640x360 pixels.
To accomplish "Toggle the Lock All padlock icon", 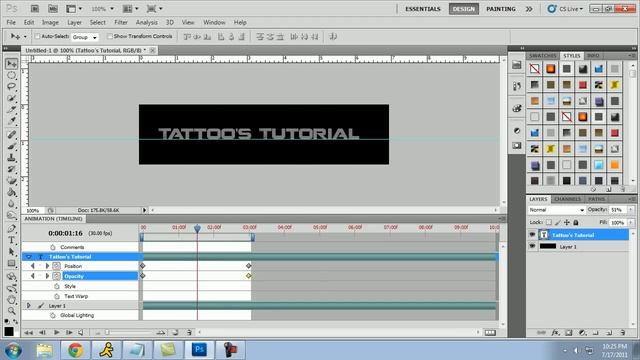I will [x=576, y=222].
